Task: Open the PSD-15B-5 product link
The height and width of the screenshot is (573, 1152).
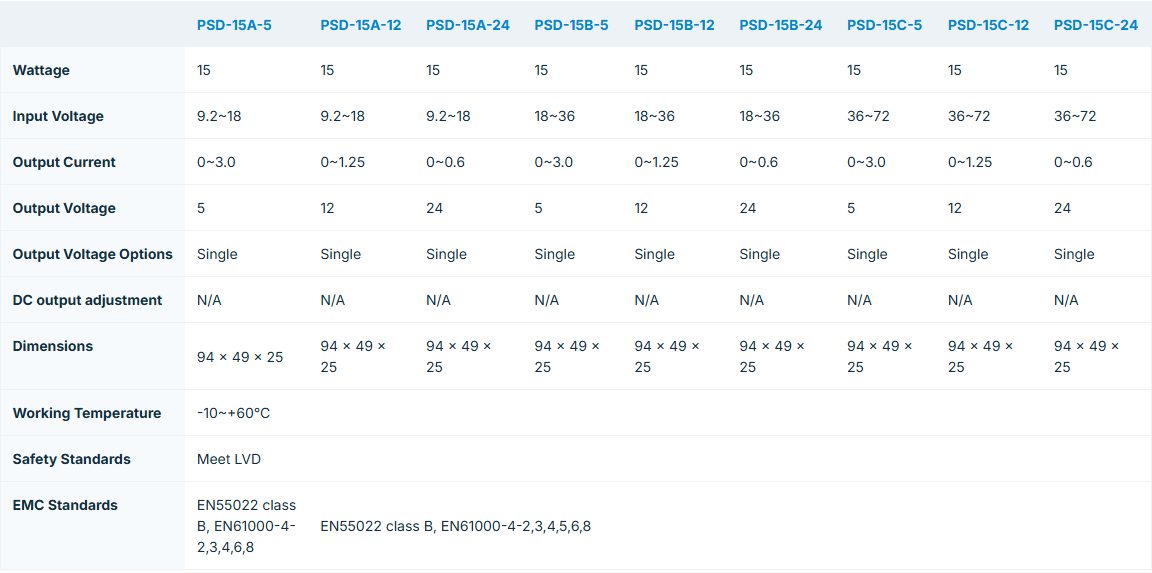Action: (x=571, y=25)
